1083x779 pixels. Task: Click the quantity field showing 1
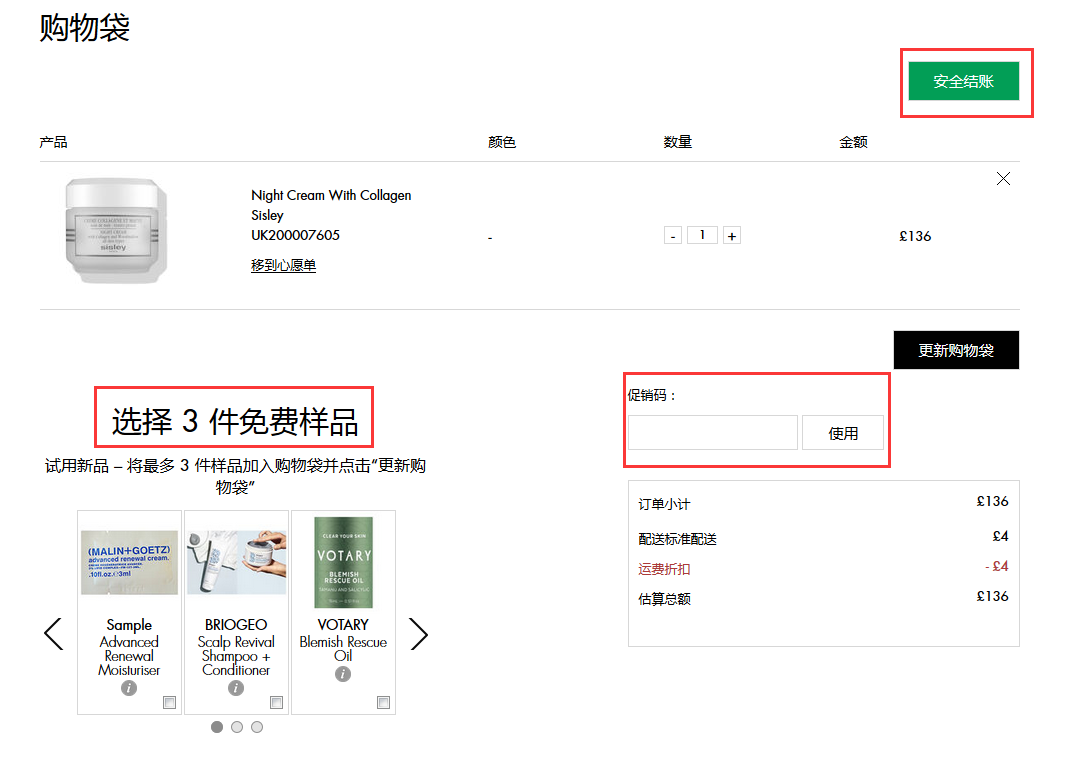pyautogui.click(x=702, y=235)
